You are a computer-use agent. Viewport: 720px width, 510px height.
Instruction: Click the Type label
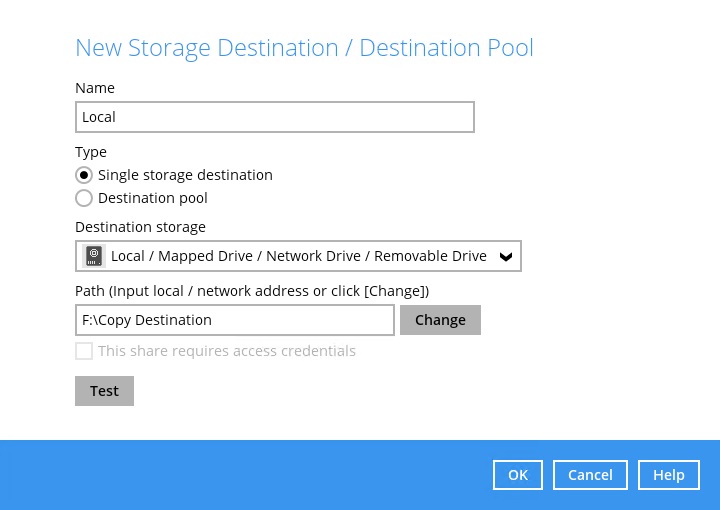91,152
